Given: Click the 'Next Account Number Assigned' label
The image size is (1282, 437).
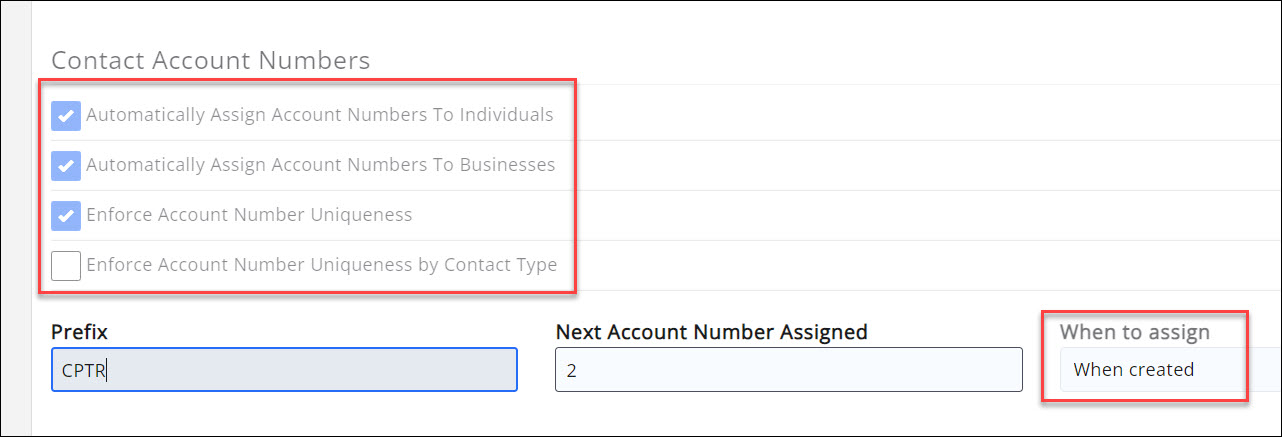Looking at the screenshot, I should [x=711, y=331].
